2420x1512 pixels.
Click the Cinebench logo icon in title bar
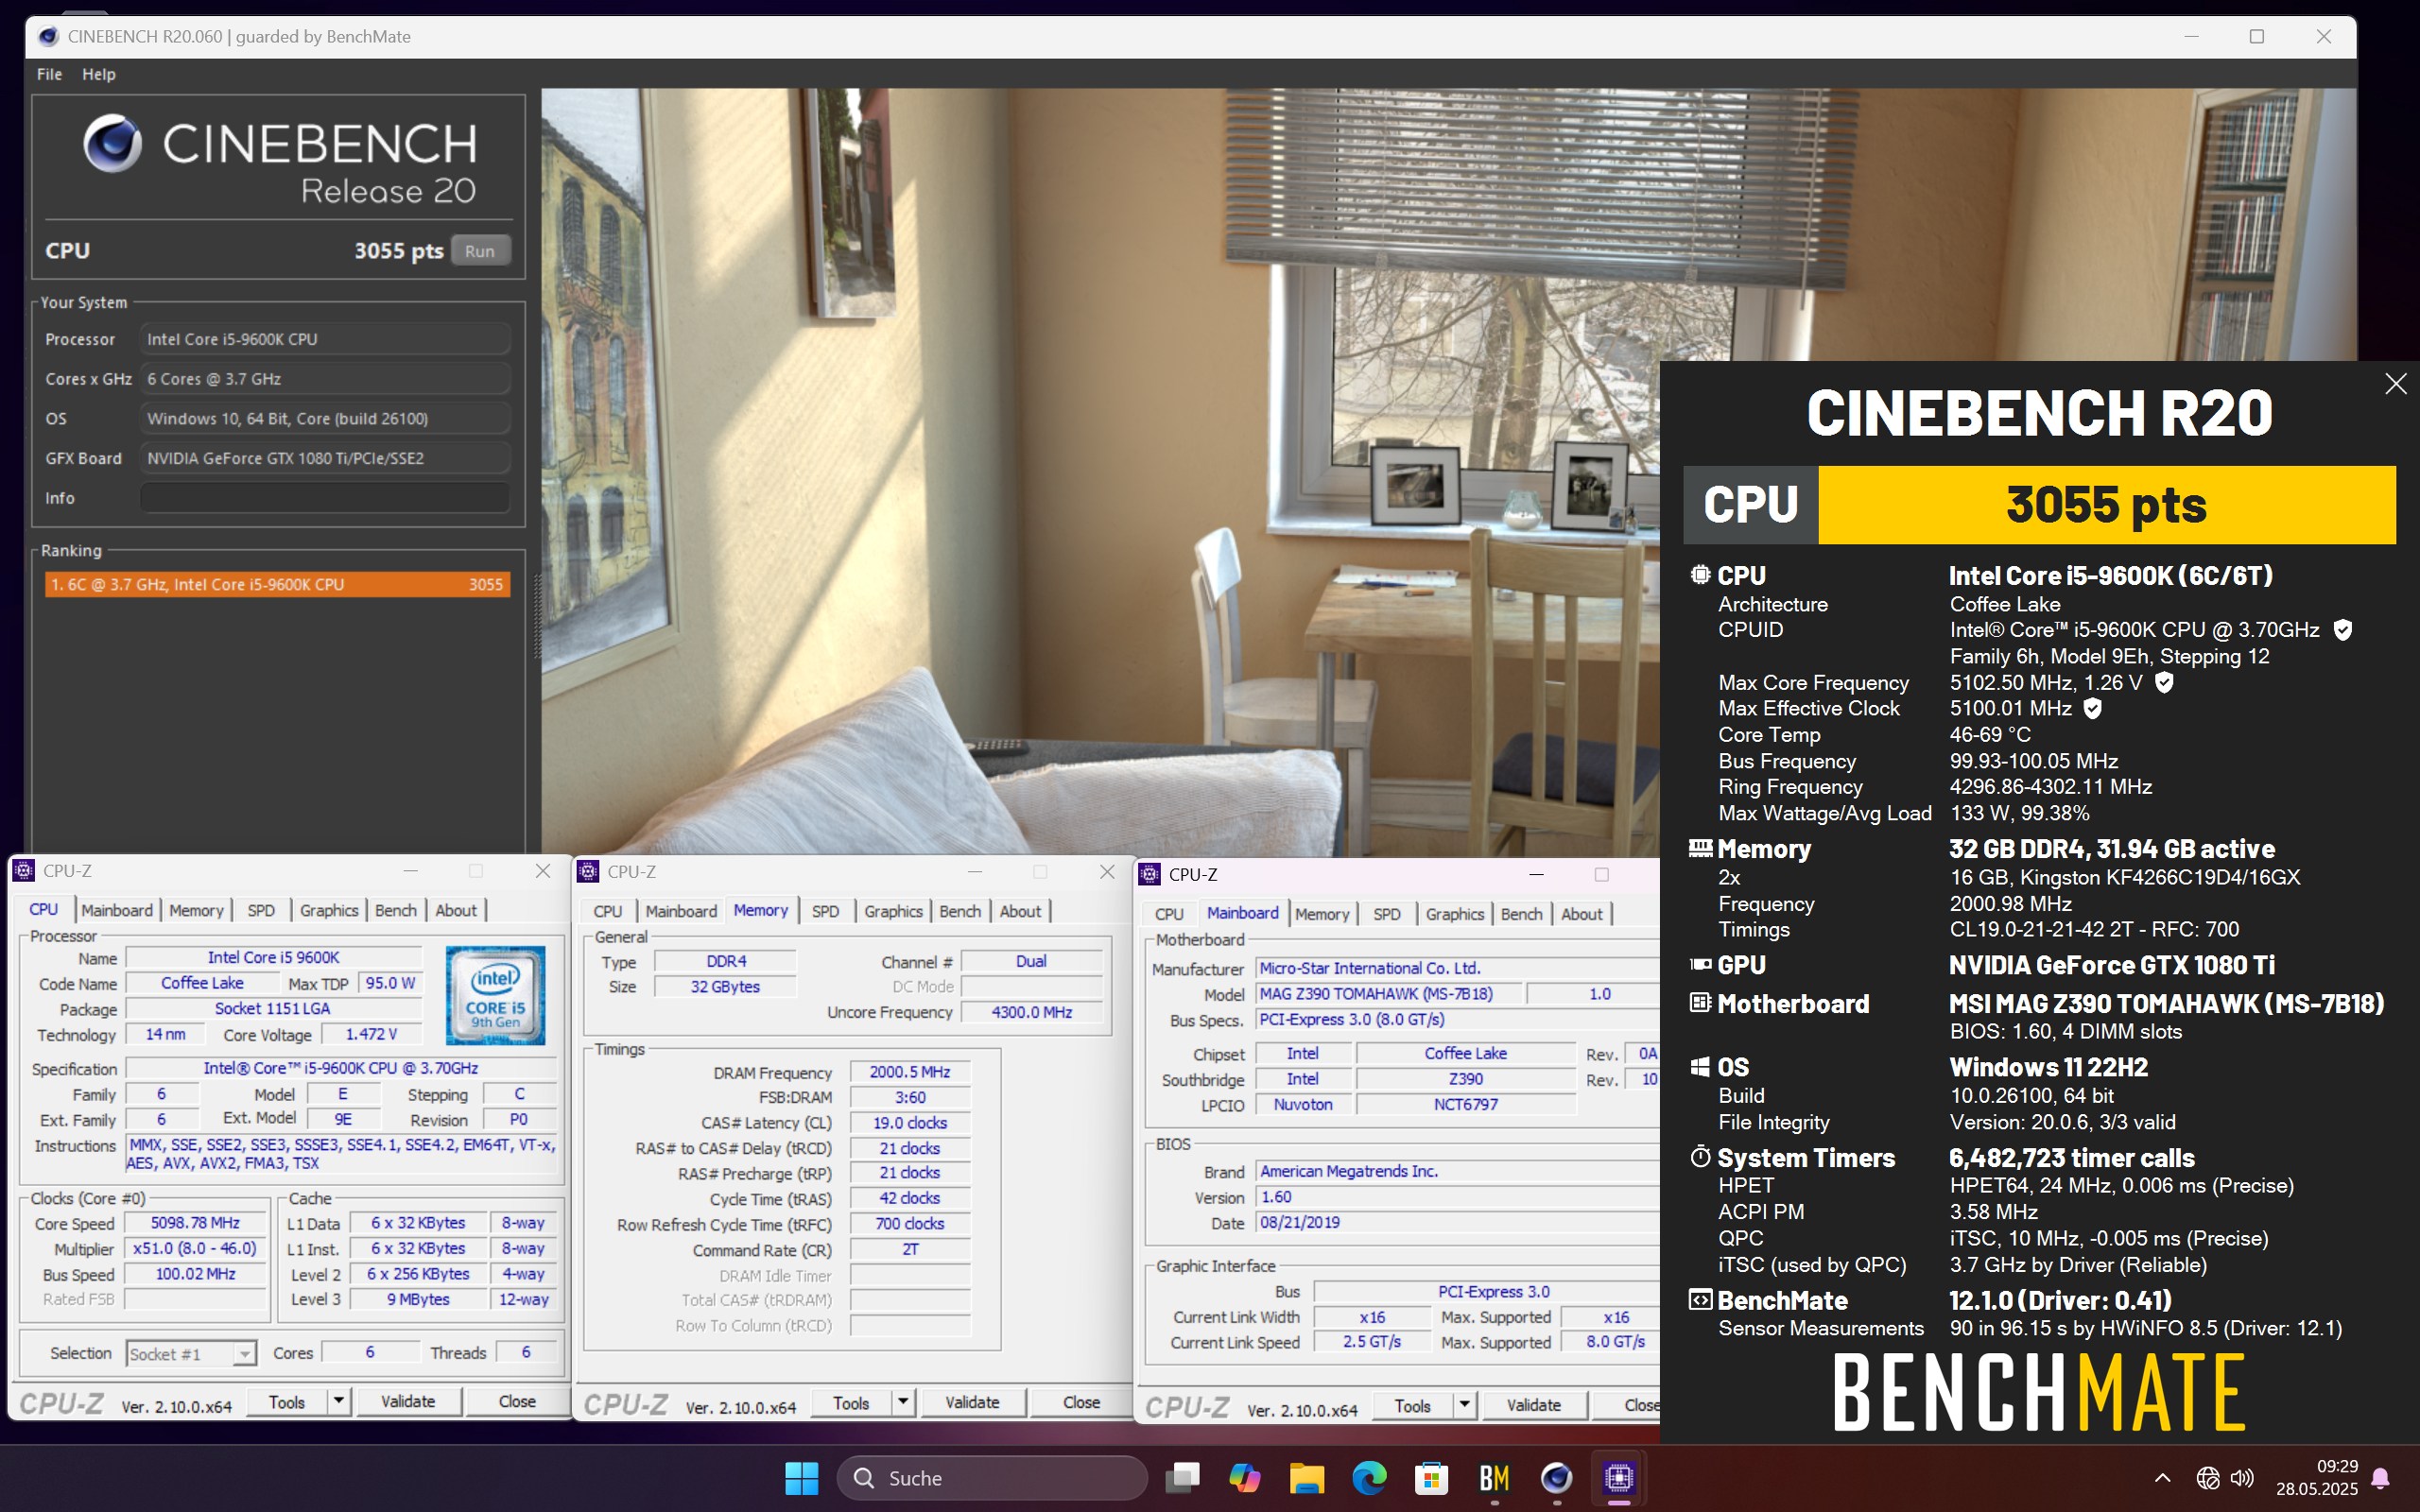(x=48, y=37)
